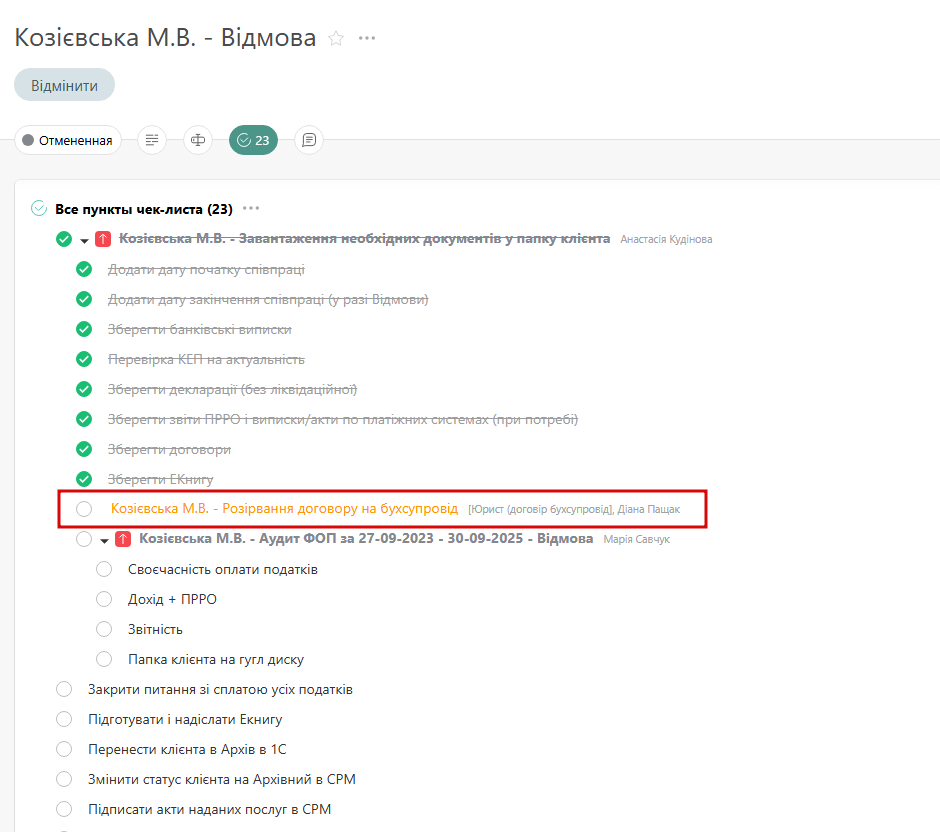Click the checklist circle icon beside Все пункты чек-листа
The width and height of the screenshot is (940, 832).
pyautogui.click(x=39, y=209)
